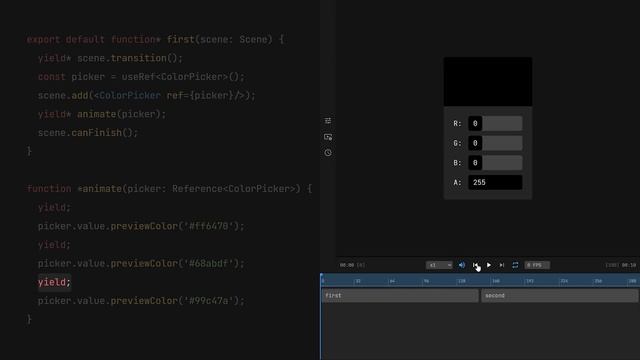Click the A: label in color picker

[457, 182]
